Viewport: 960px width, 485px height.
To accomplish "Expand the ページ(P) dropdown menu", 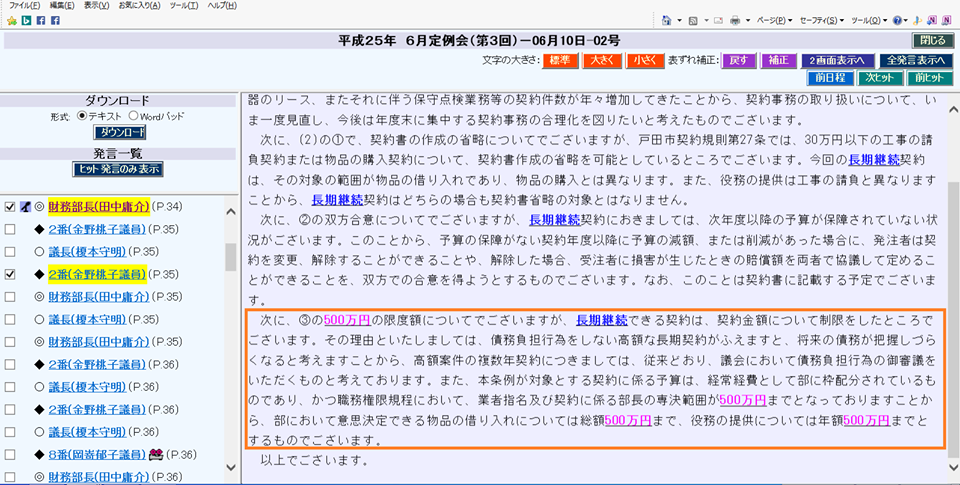I will pos(773,20).
